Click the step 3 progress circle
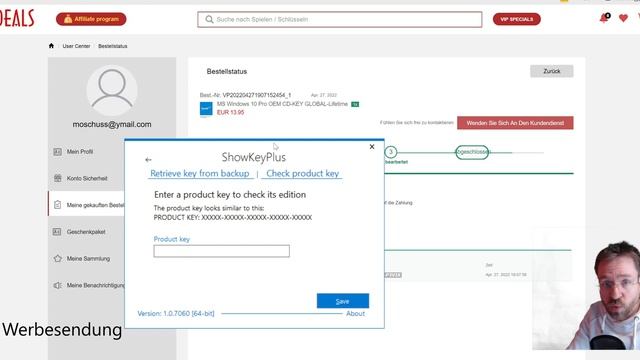This screenshot has height=360, width=640. pyautogui.click(x=391, y=152)
